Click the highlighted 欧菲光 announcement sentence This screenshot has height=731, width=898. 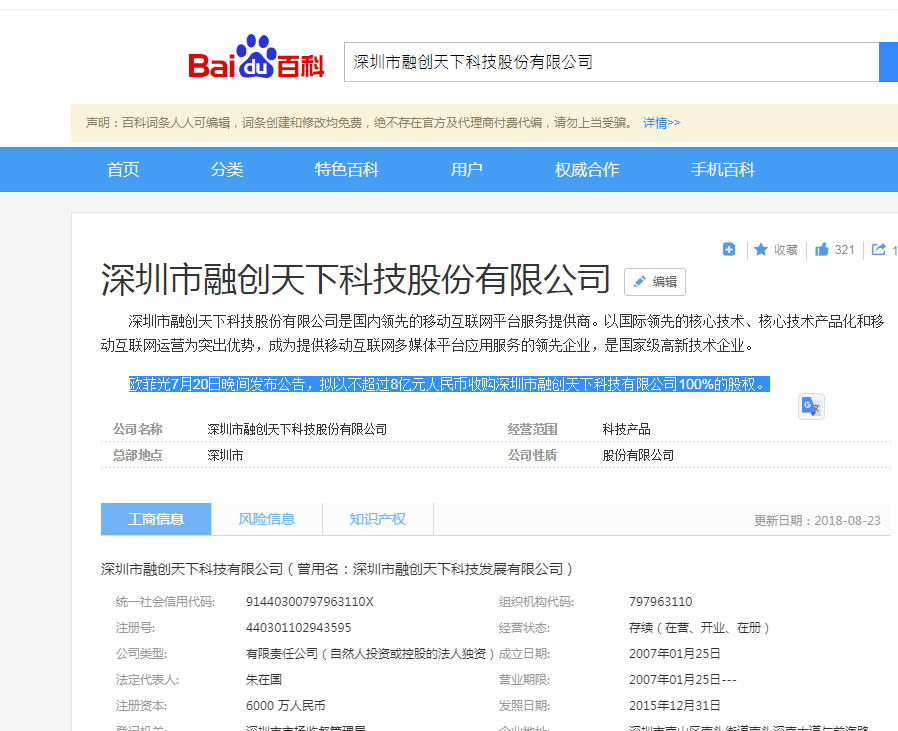[449, 384]
